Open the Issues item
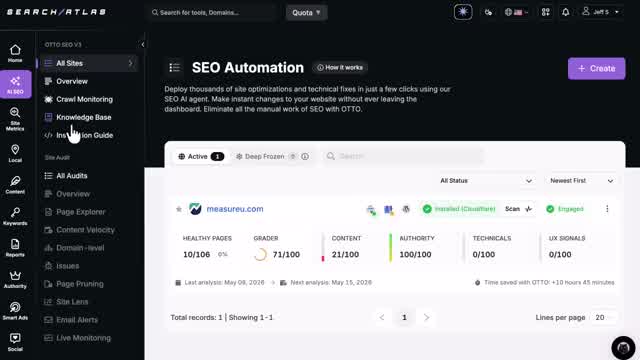The height and width of the screenshot is (360, 640). point(67,266)
